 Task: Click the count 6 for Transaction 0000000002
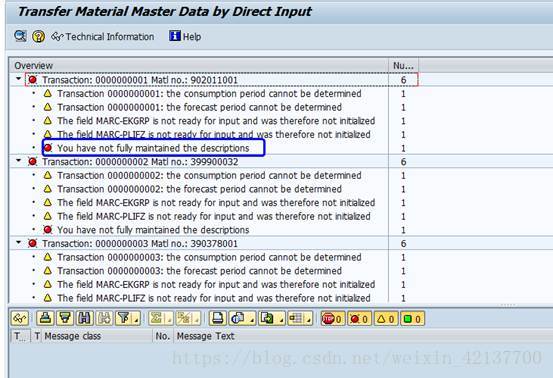(403, 162)
